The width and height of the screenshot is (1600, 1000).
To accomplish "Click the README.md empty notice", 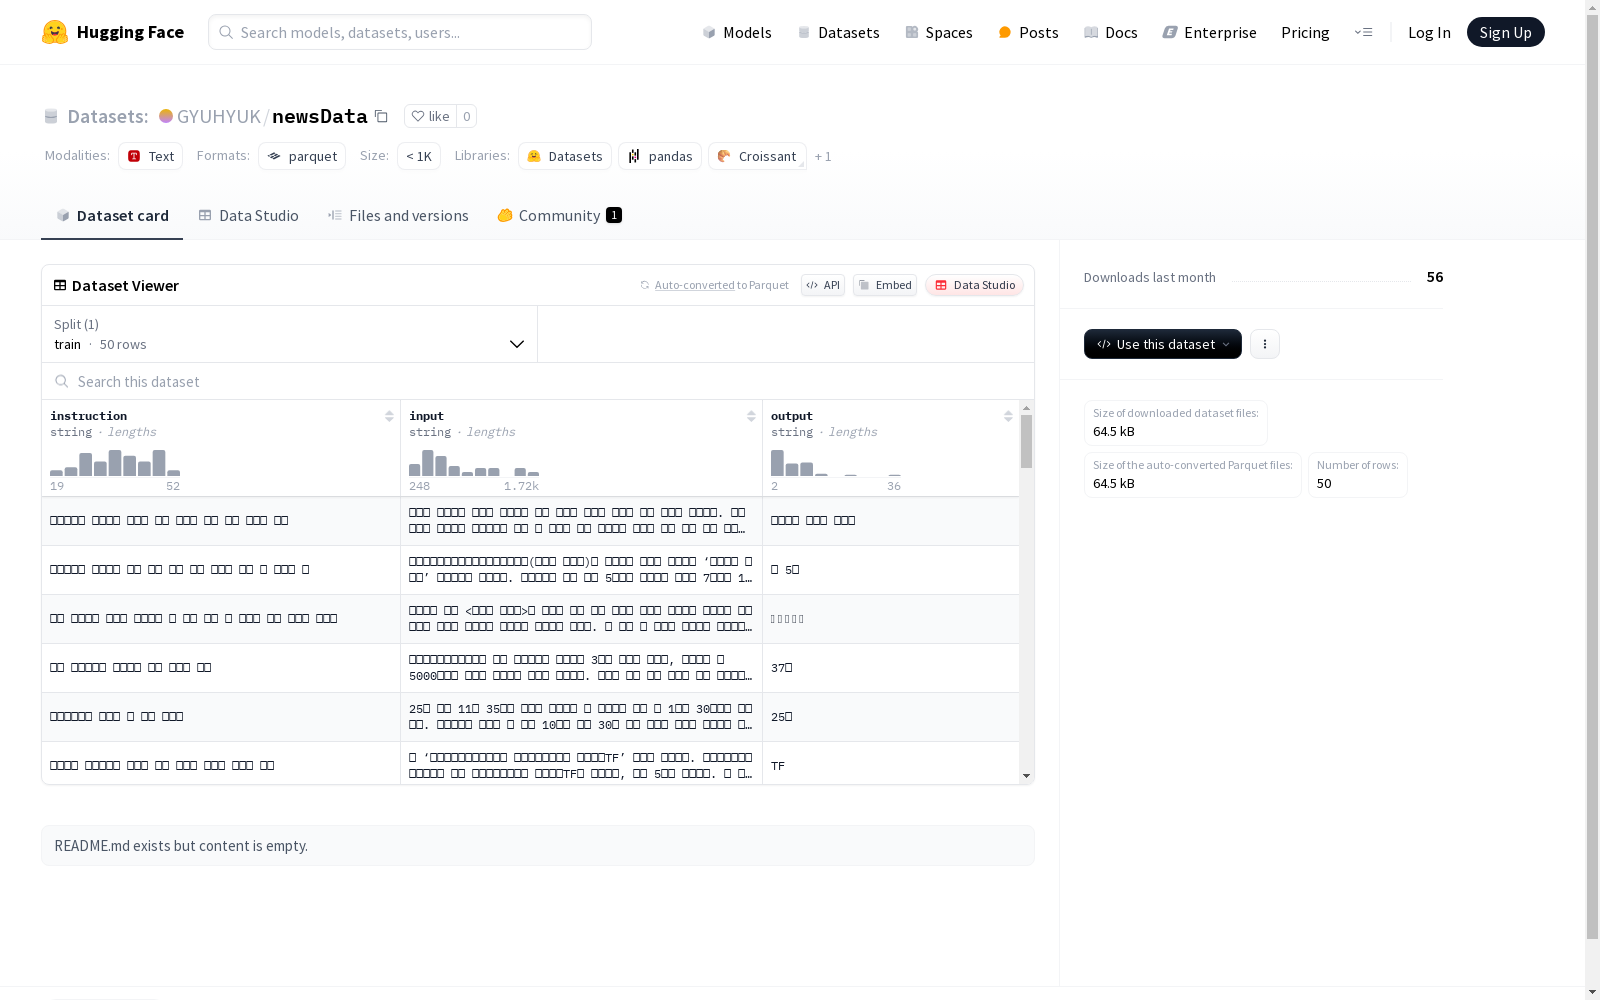I will 538,846.
